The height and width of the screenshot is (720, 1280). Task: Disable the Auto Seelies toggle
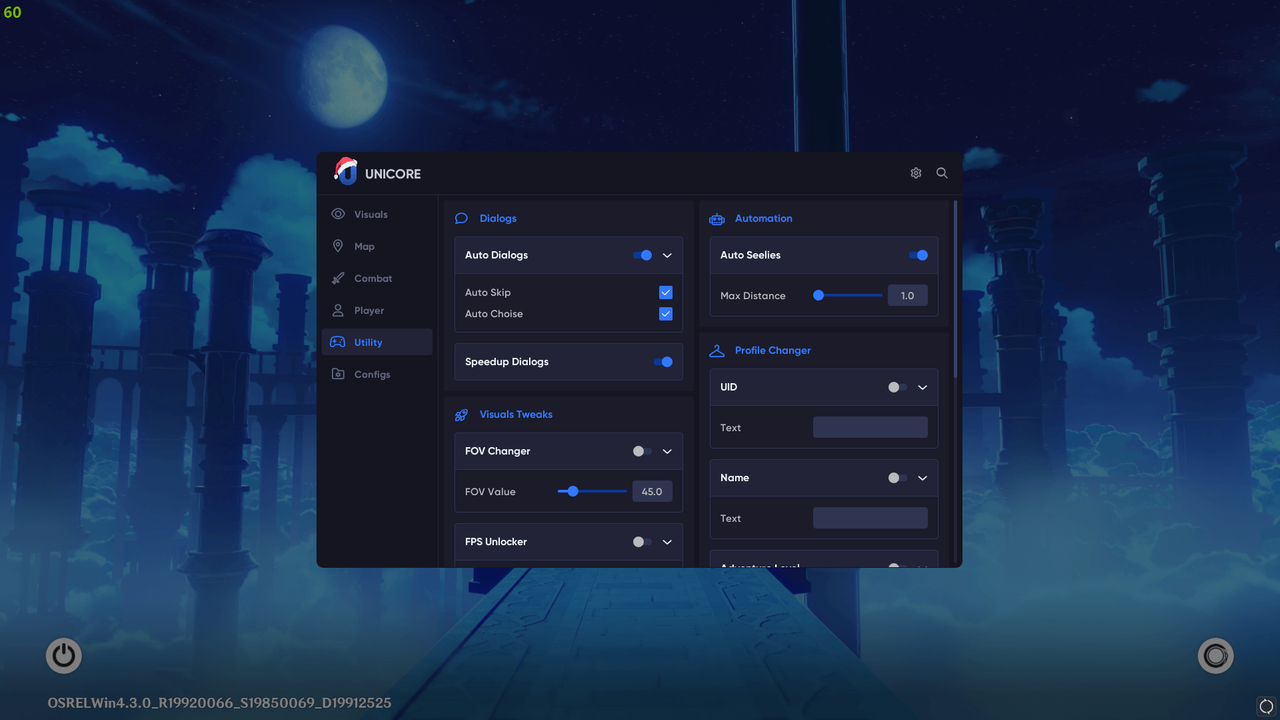918,255
